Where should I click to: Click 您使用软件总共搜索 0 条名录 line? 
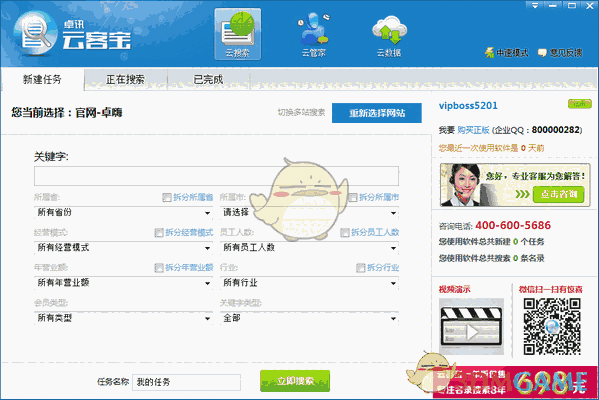click(x=491, y=258)
